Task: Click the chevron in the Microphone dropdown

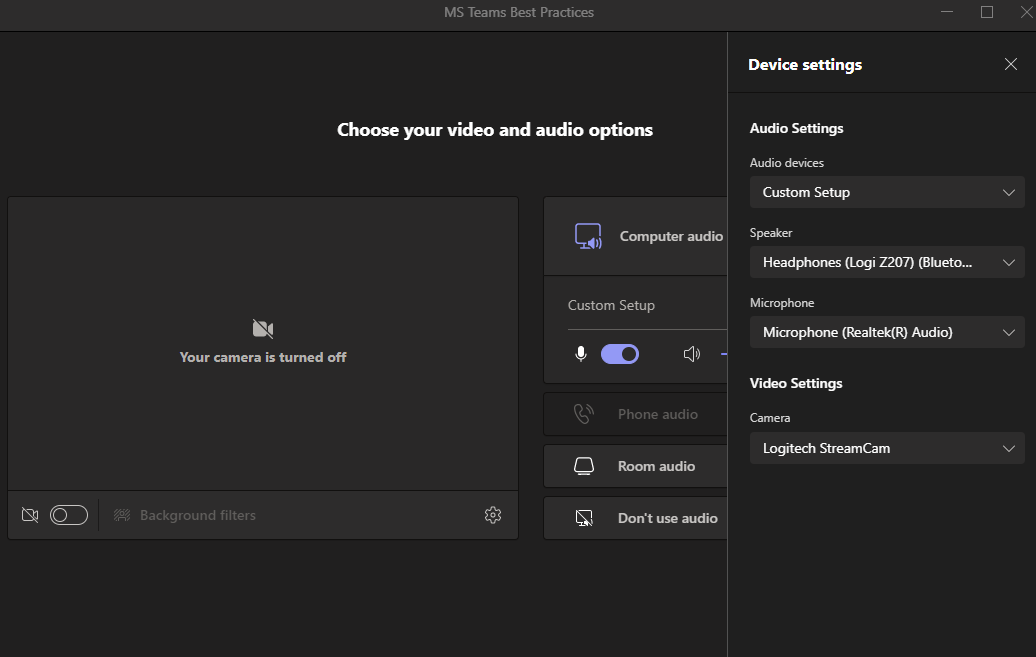Action: [1008, 332]
